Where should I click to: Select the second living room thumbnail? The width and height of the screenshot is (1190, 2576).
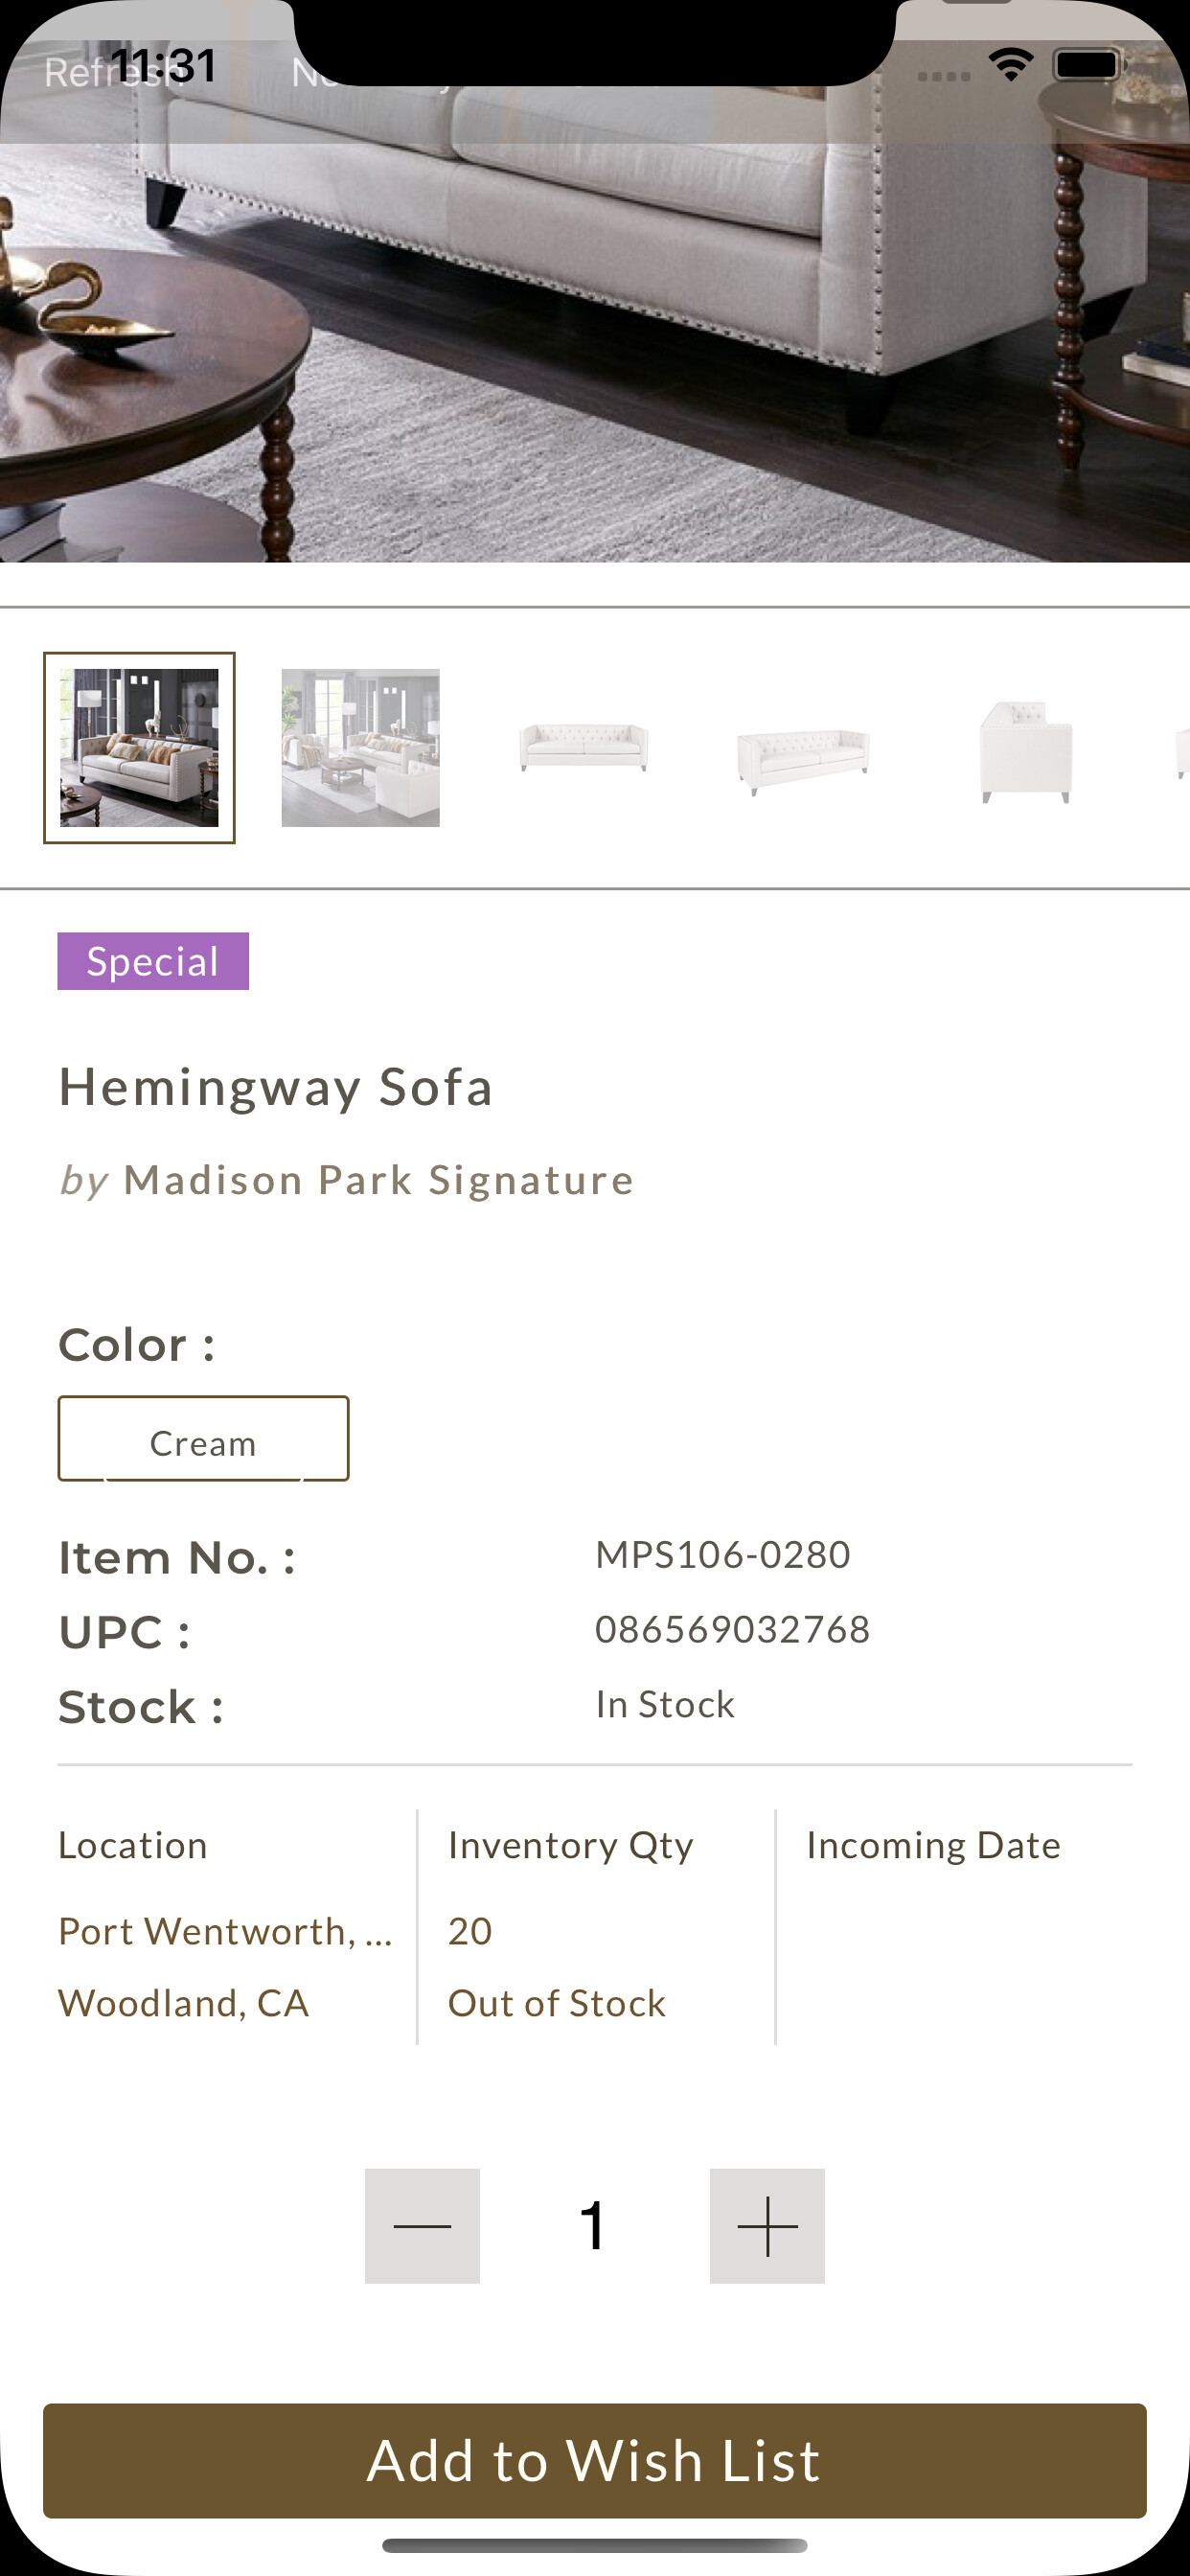pyautogui.click(x=360, y=747)
